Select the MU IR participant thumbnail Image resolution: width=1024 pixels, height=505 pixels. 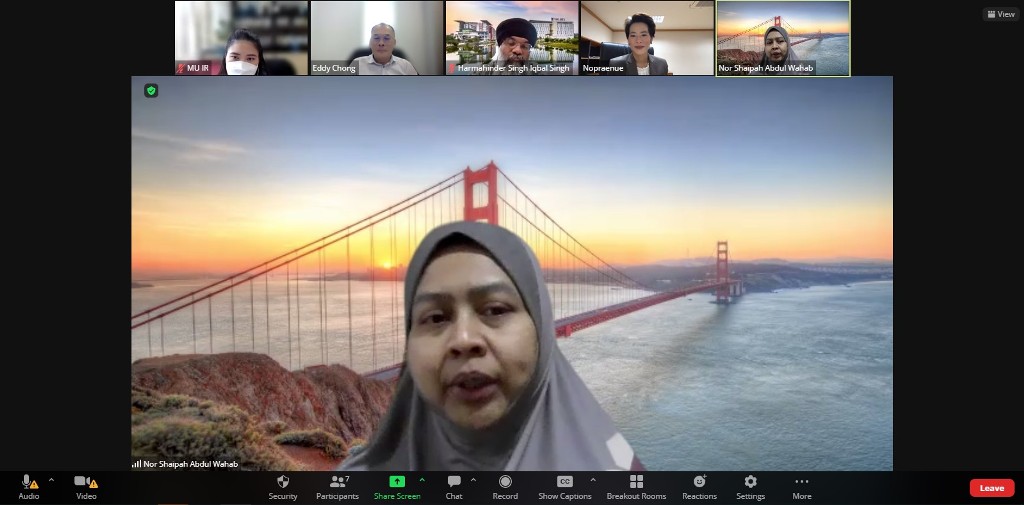click(241, 38)
